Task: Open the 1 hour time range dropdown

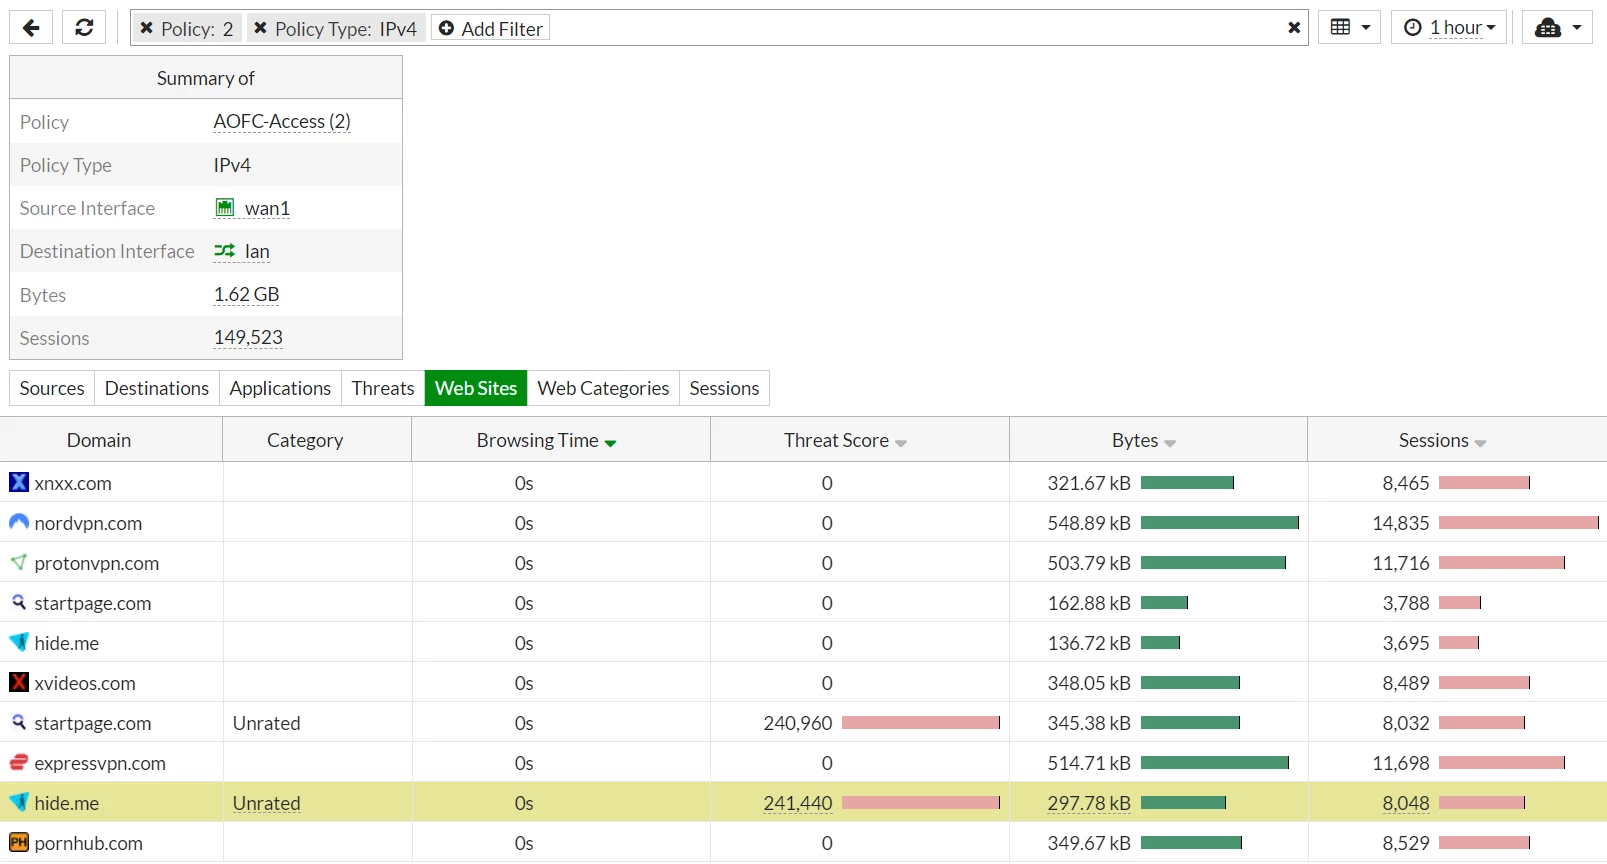Action: [1449, 28]
